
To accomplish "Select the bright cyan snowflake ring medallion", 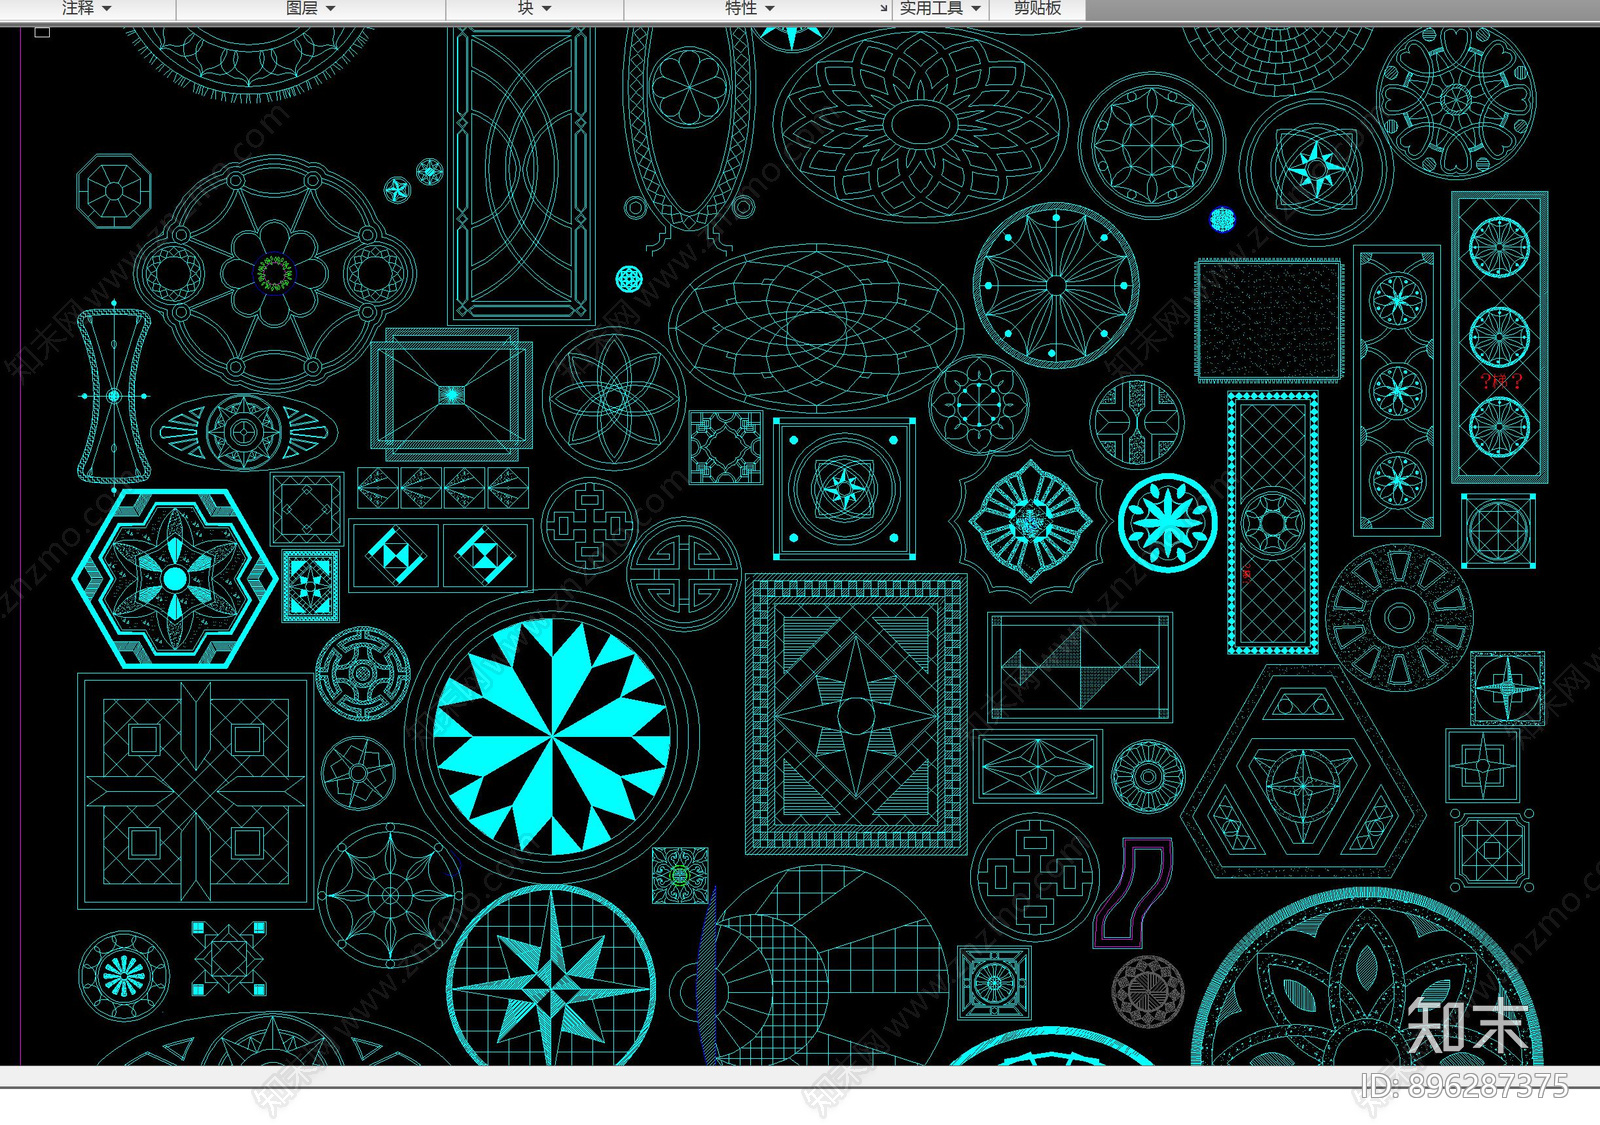I will [x=1167, y=523].
